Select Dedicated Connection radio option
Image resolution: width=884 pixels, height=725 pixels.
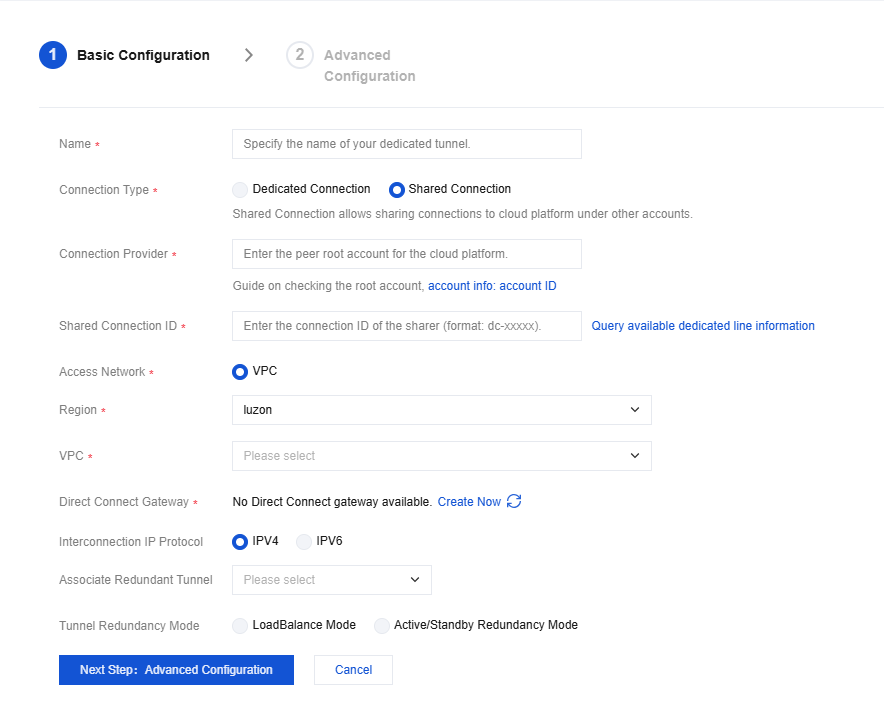pyautogui.click(x=240, y=190)
